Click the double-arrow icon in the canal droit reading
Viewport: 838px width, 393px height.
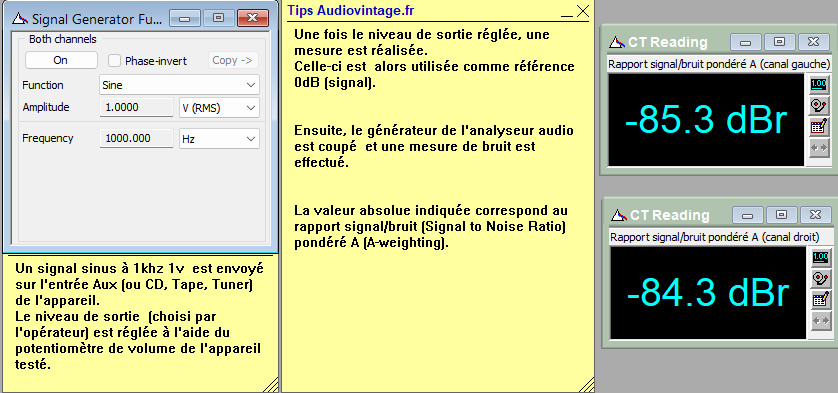(820, 321)
